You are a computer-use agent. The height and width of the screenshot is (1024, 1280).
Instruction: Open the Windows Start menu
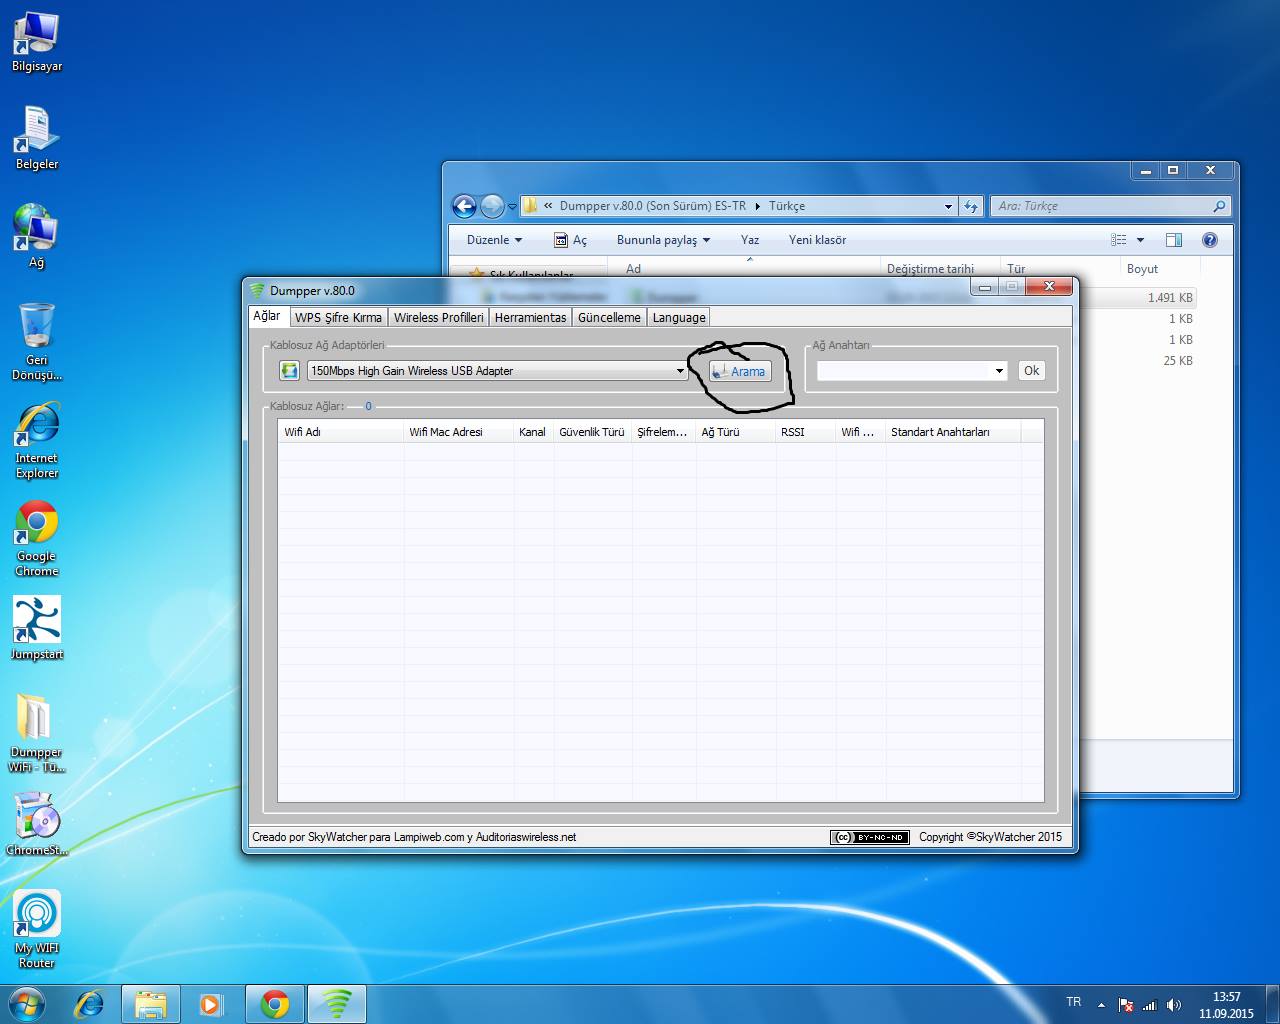(27, 1003)
